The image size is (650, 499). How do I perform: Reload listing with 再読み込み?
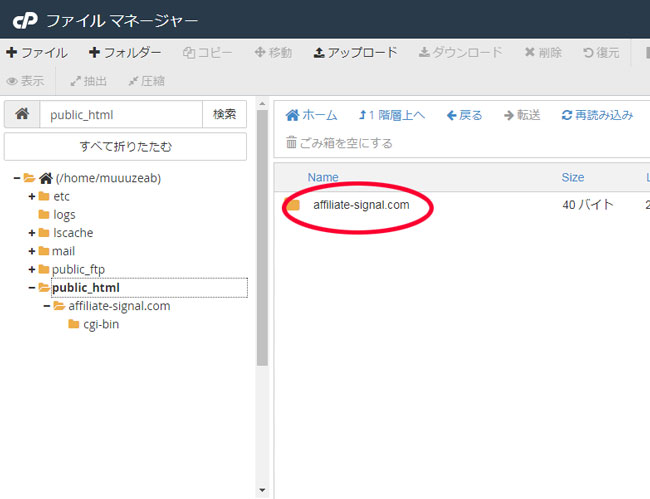pos(597,115)
